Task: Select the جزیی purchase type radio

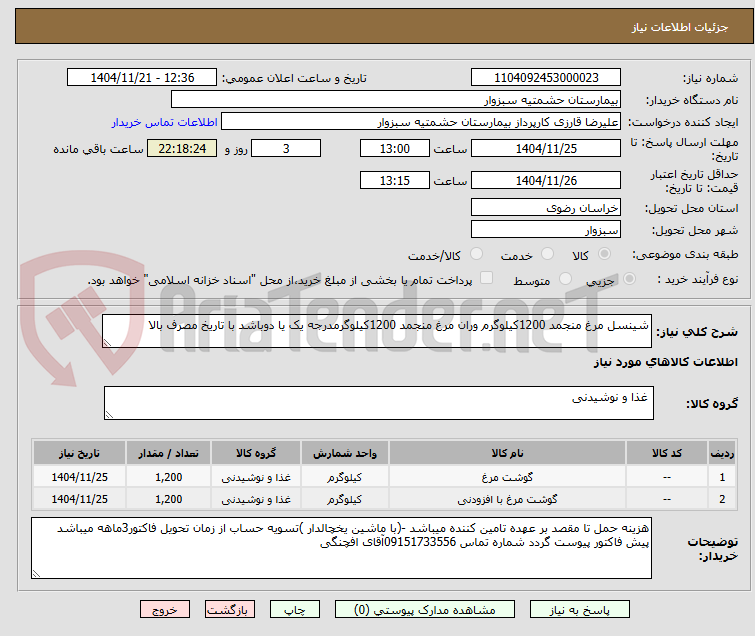Action: (629, 279)
